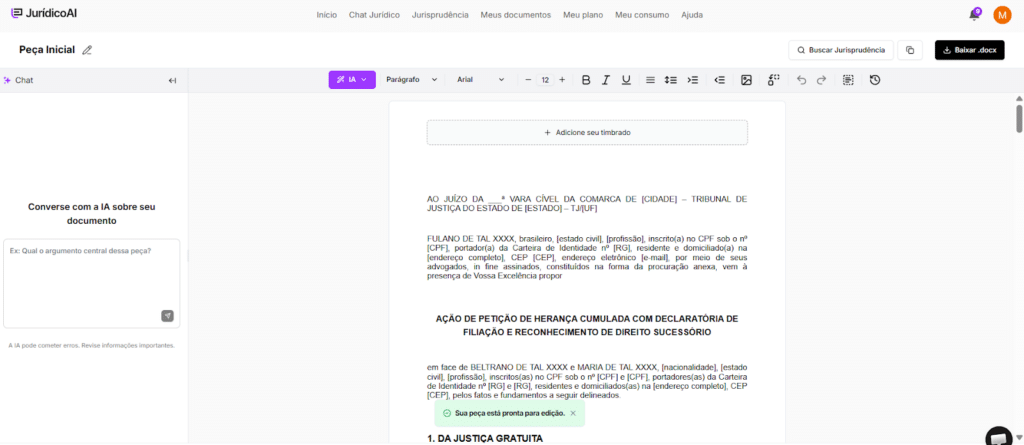Redo the last edit
Image resolution: width=1024 pixels, height=445 pixels.
coord(822,80)
